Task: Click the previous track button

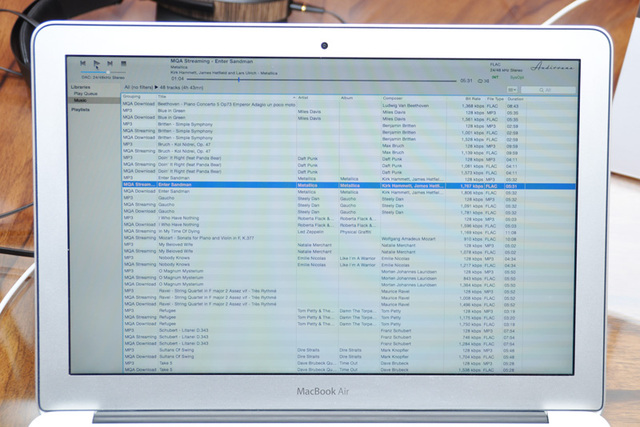Action: tap(83, 62)
